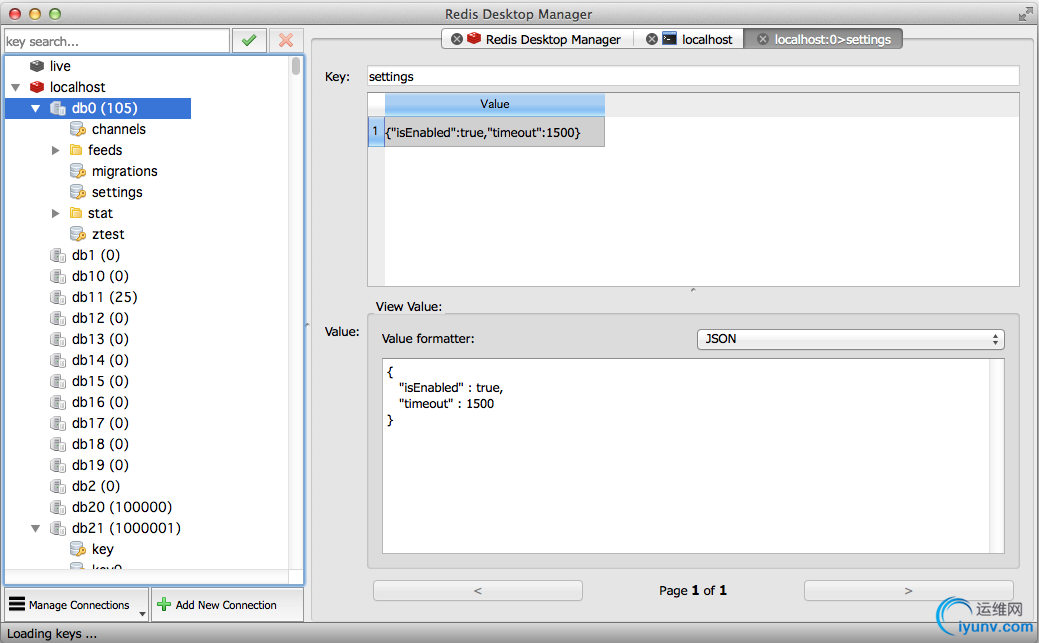Click the Manage Connections button
The height and width of the screenshot is (643, 1039).
(76, 605)
